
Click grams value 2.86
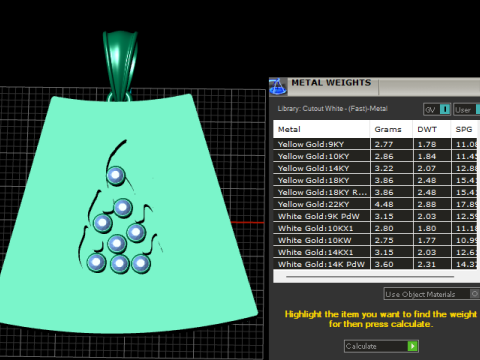(x=384, y=156)
